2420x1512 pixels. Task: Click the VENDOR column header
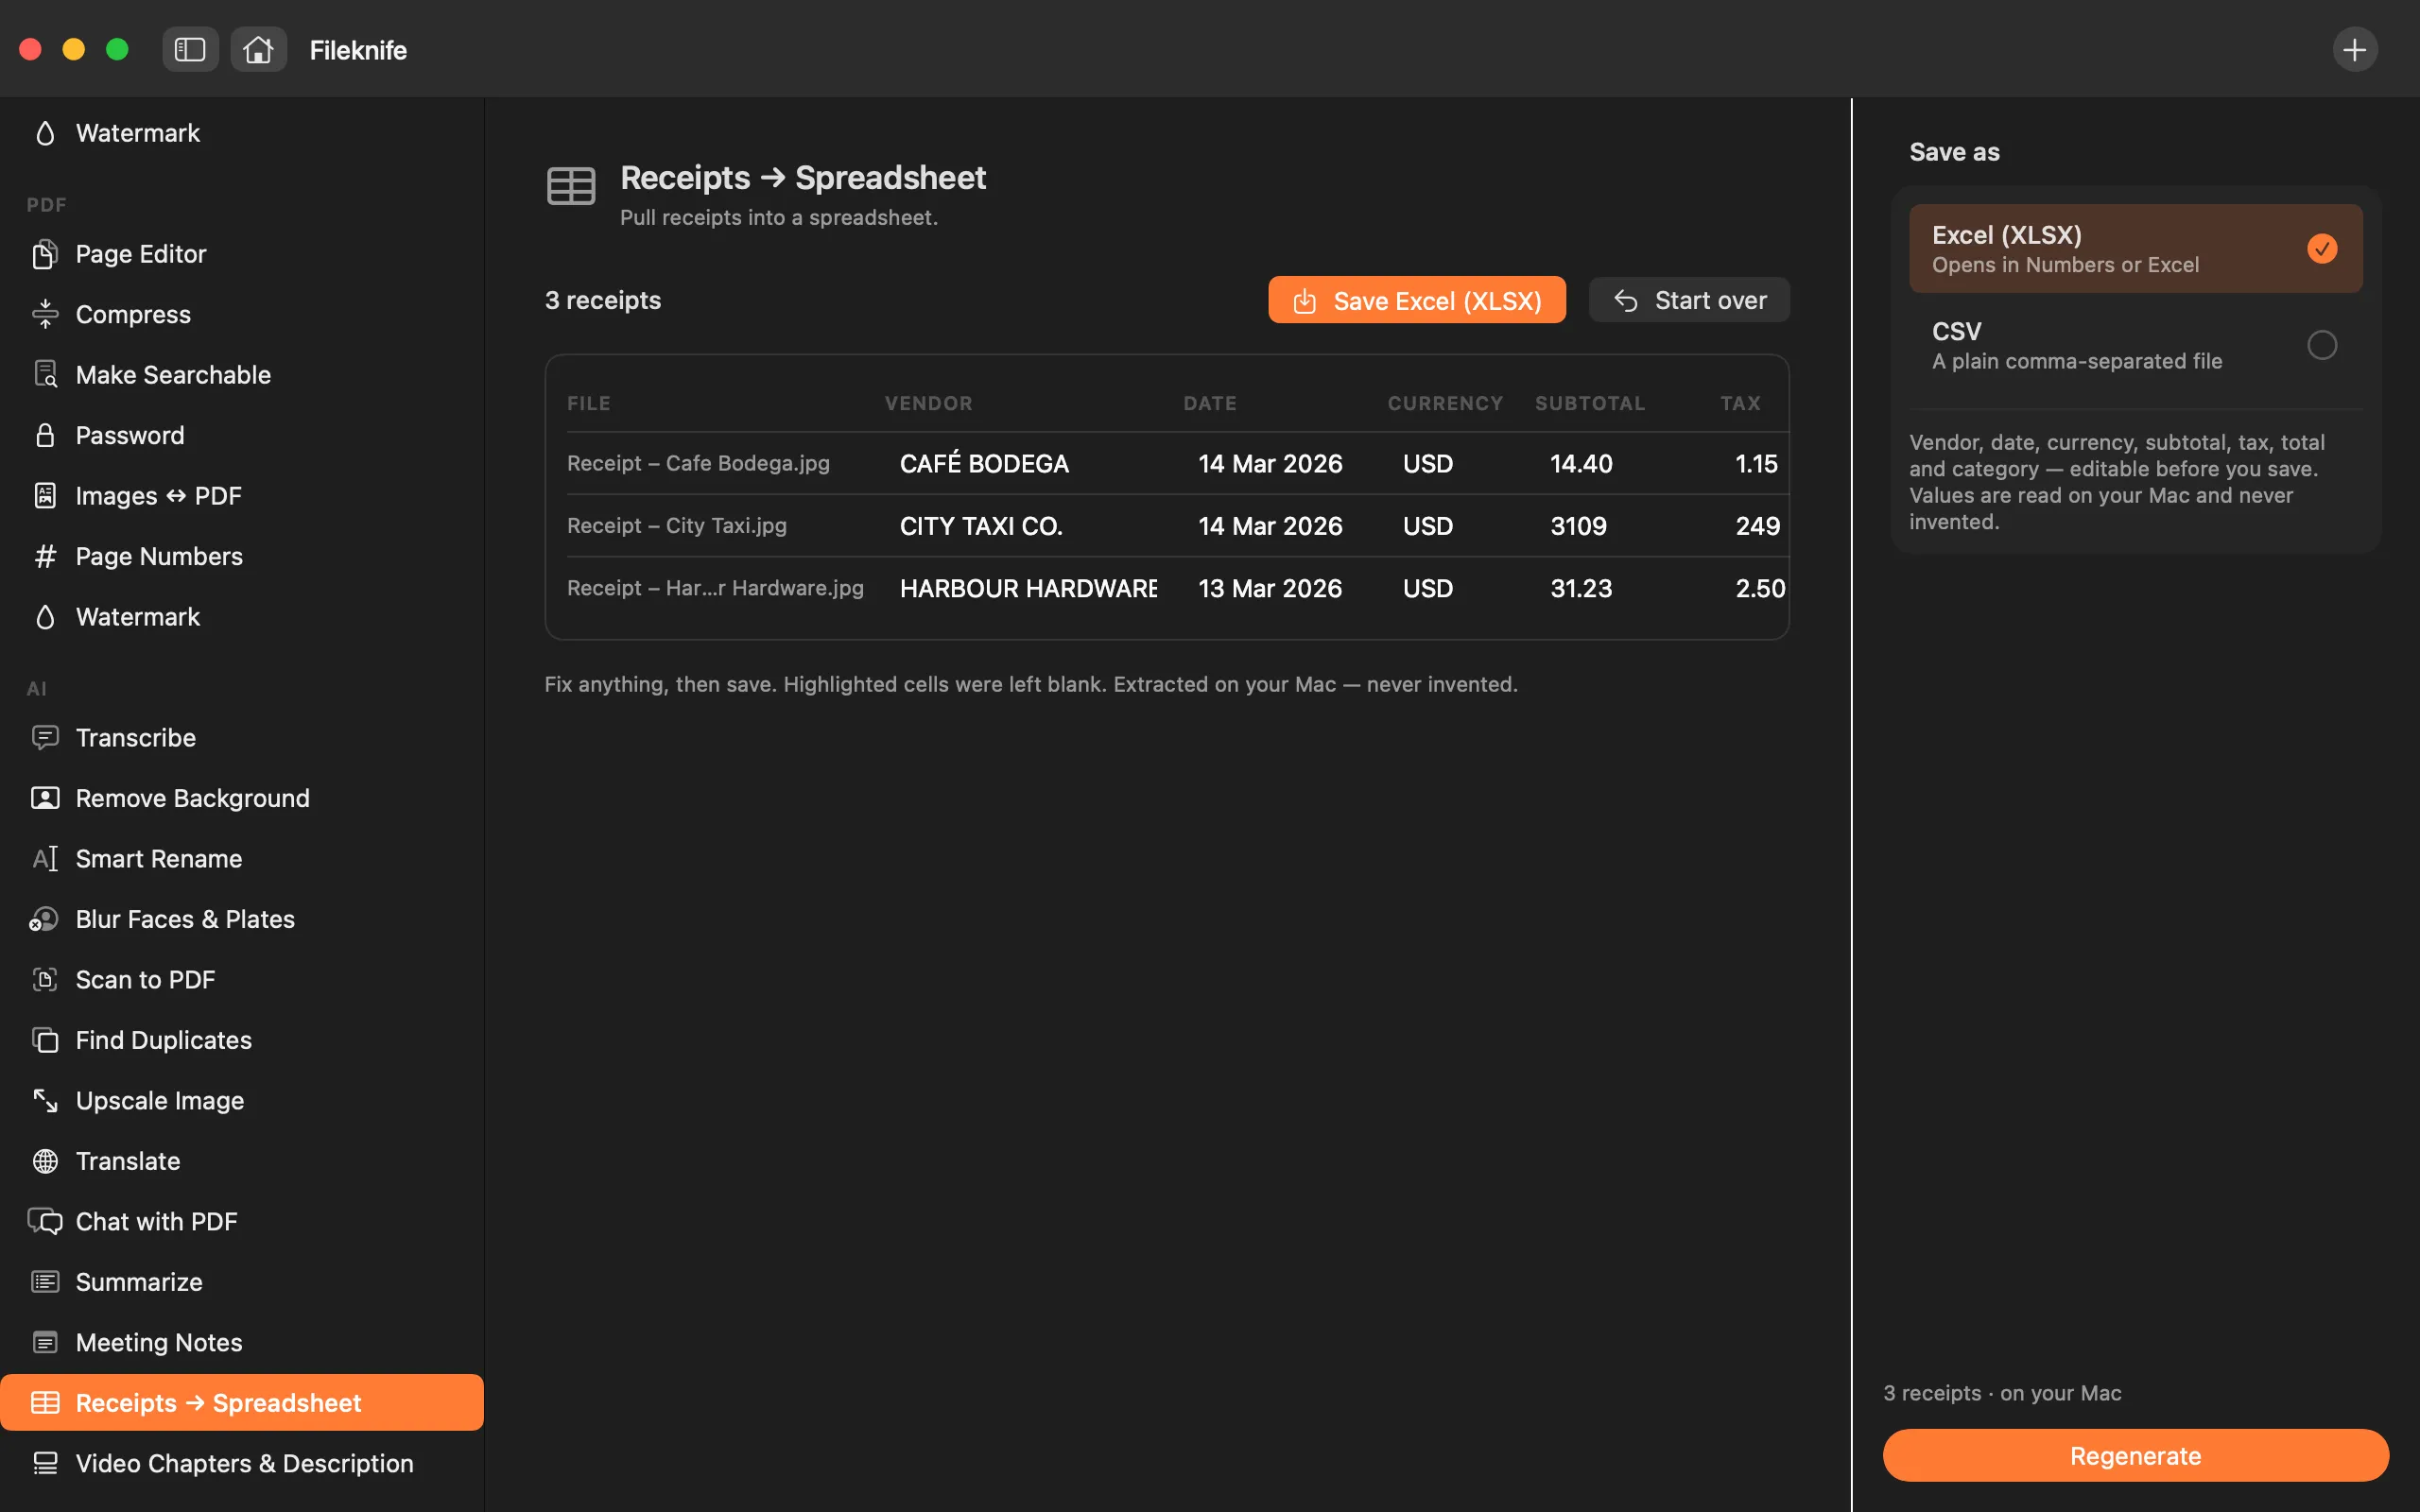pos(928,403)
